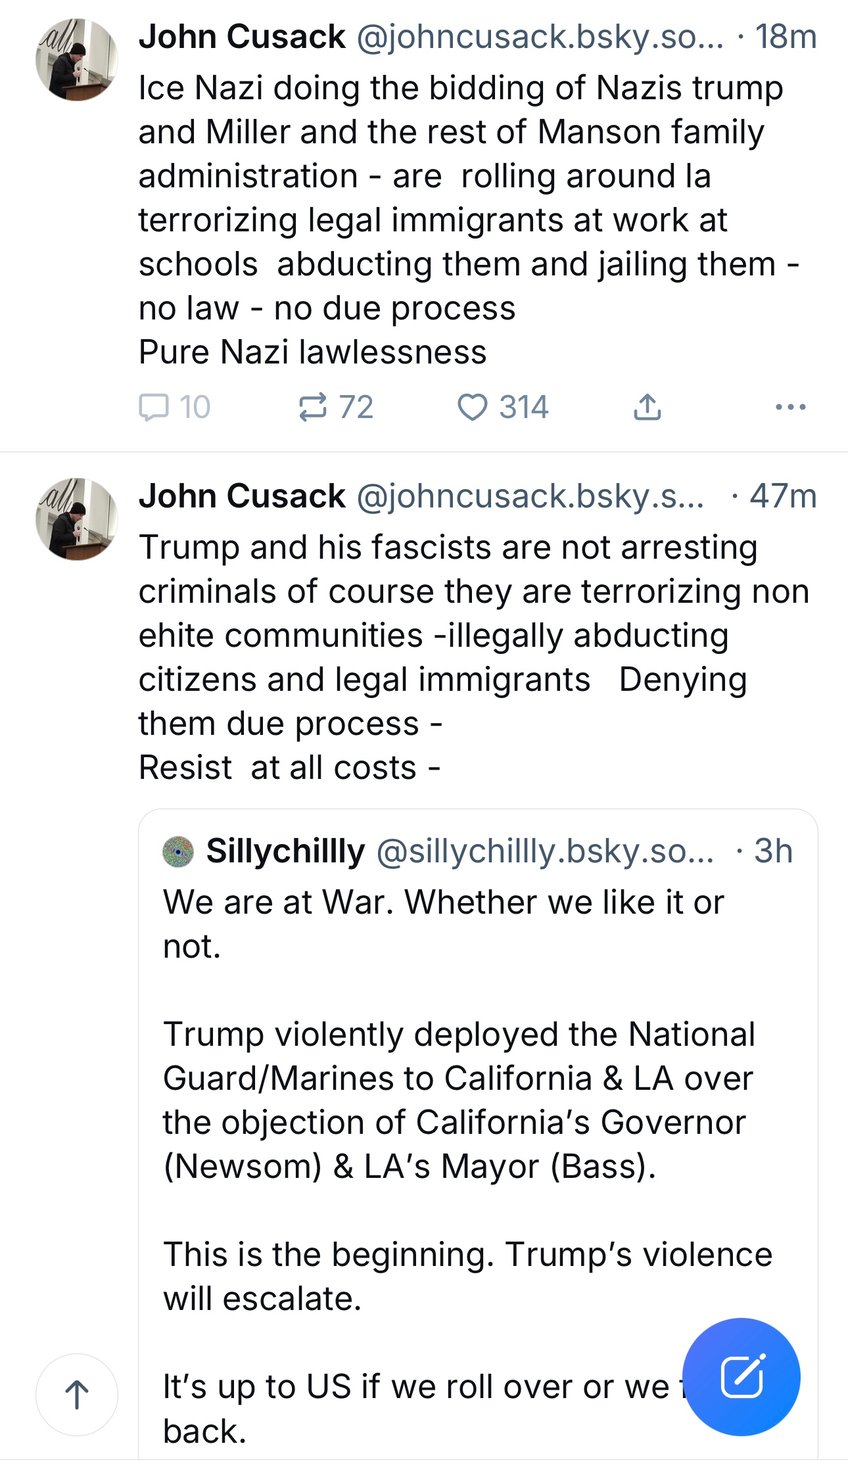The height and width of the screenshot is (1475, 848).
Task: Like the first post with heart icon
Action: [x=472, y=407]
